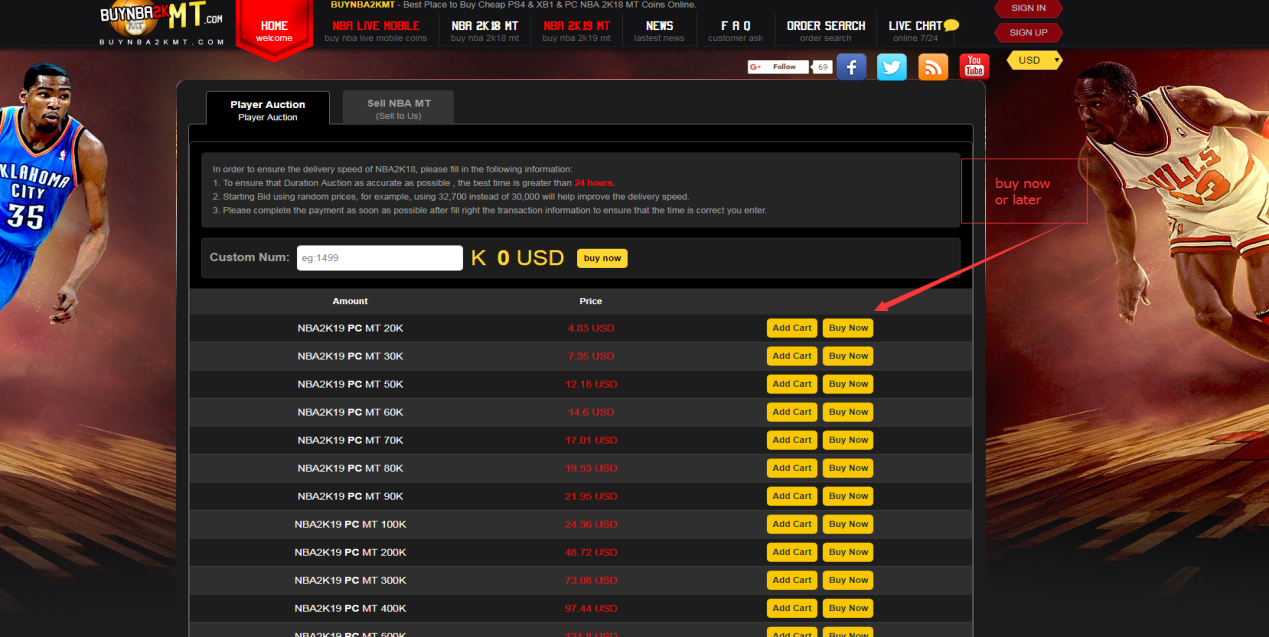Open NBA LIVE MOBILE menu item
This screenshot has height=637, width=1269.
(375, 31)
